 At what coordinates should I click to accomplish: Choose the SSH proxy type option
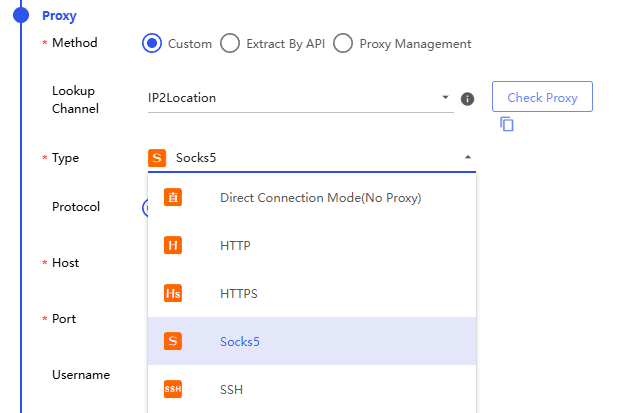point(312,389)
